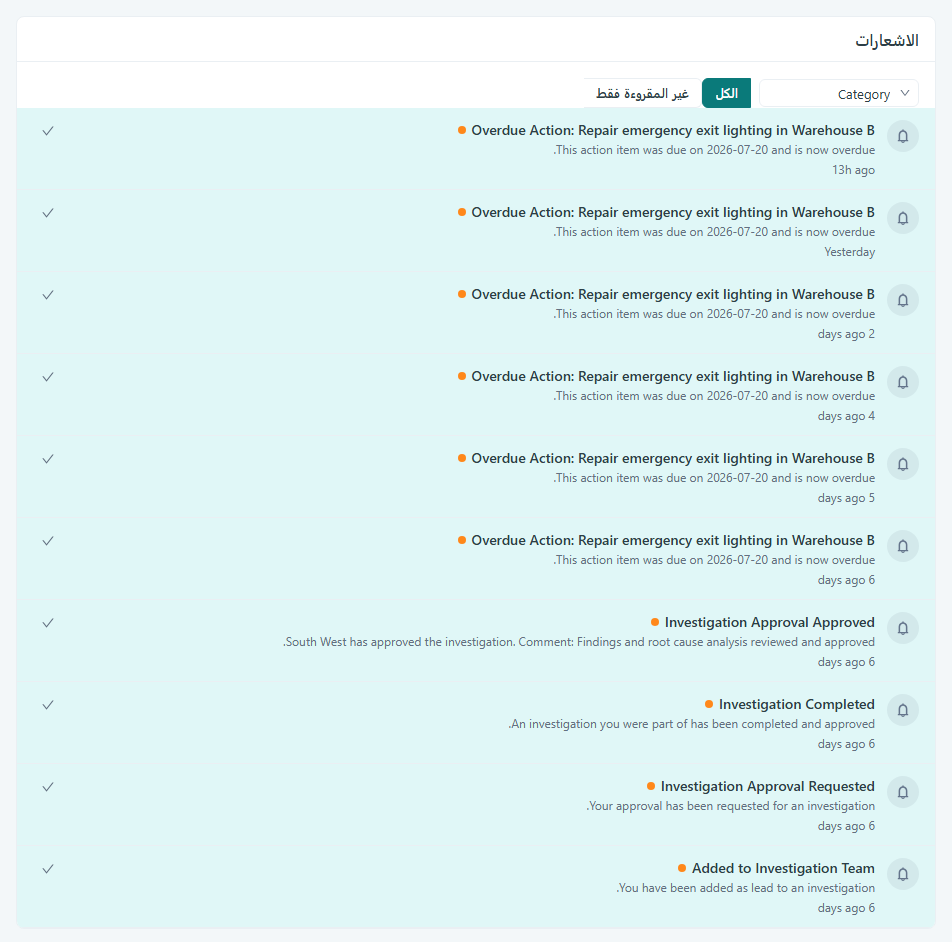Click bell icon beside Investigation Approval Approved

[903, 628]
